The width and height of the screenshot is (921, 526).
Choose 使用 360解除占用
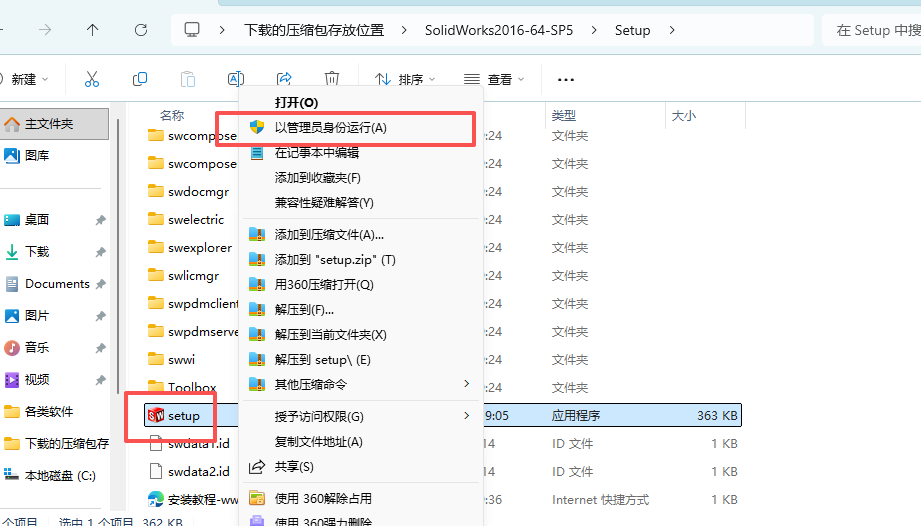click(361, 498)
